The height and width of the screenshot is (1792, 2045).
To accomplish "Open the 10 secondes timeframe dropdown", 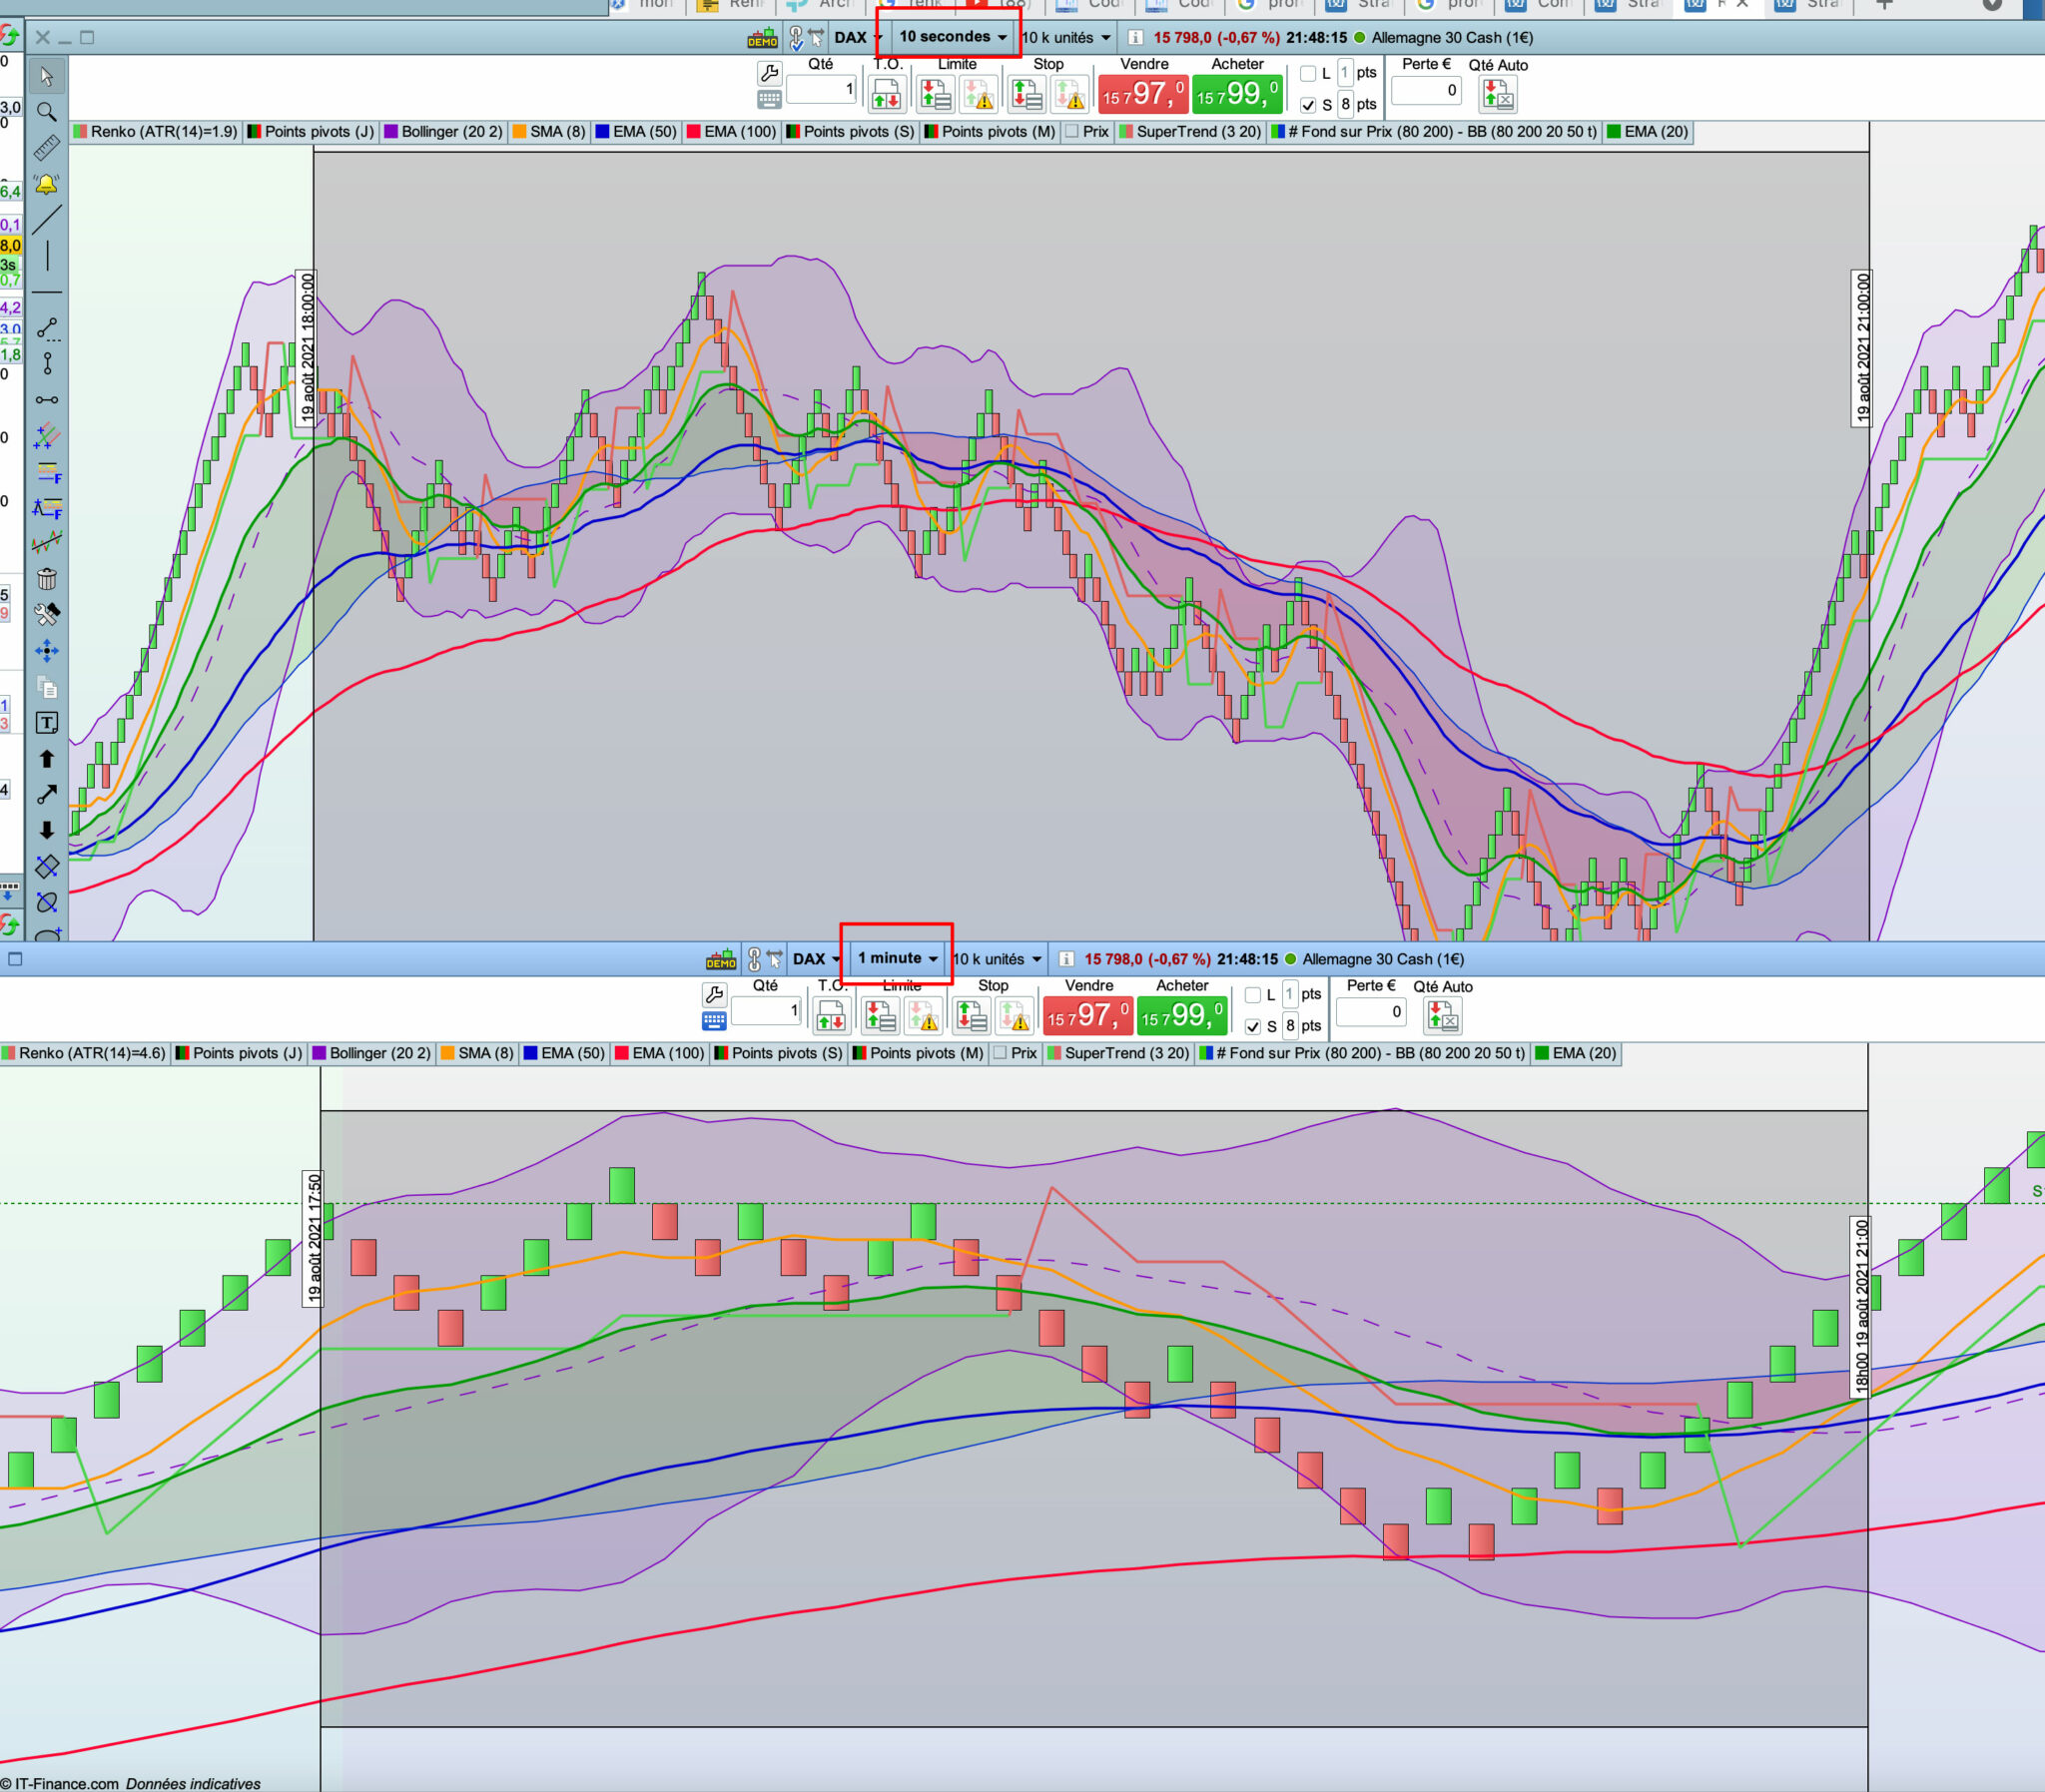I will 951,37.
